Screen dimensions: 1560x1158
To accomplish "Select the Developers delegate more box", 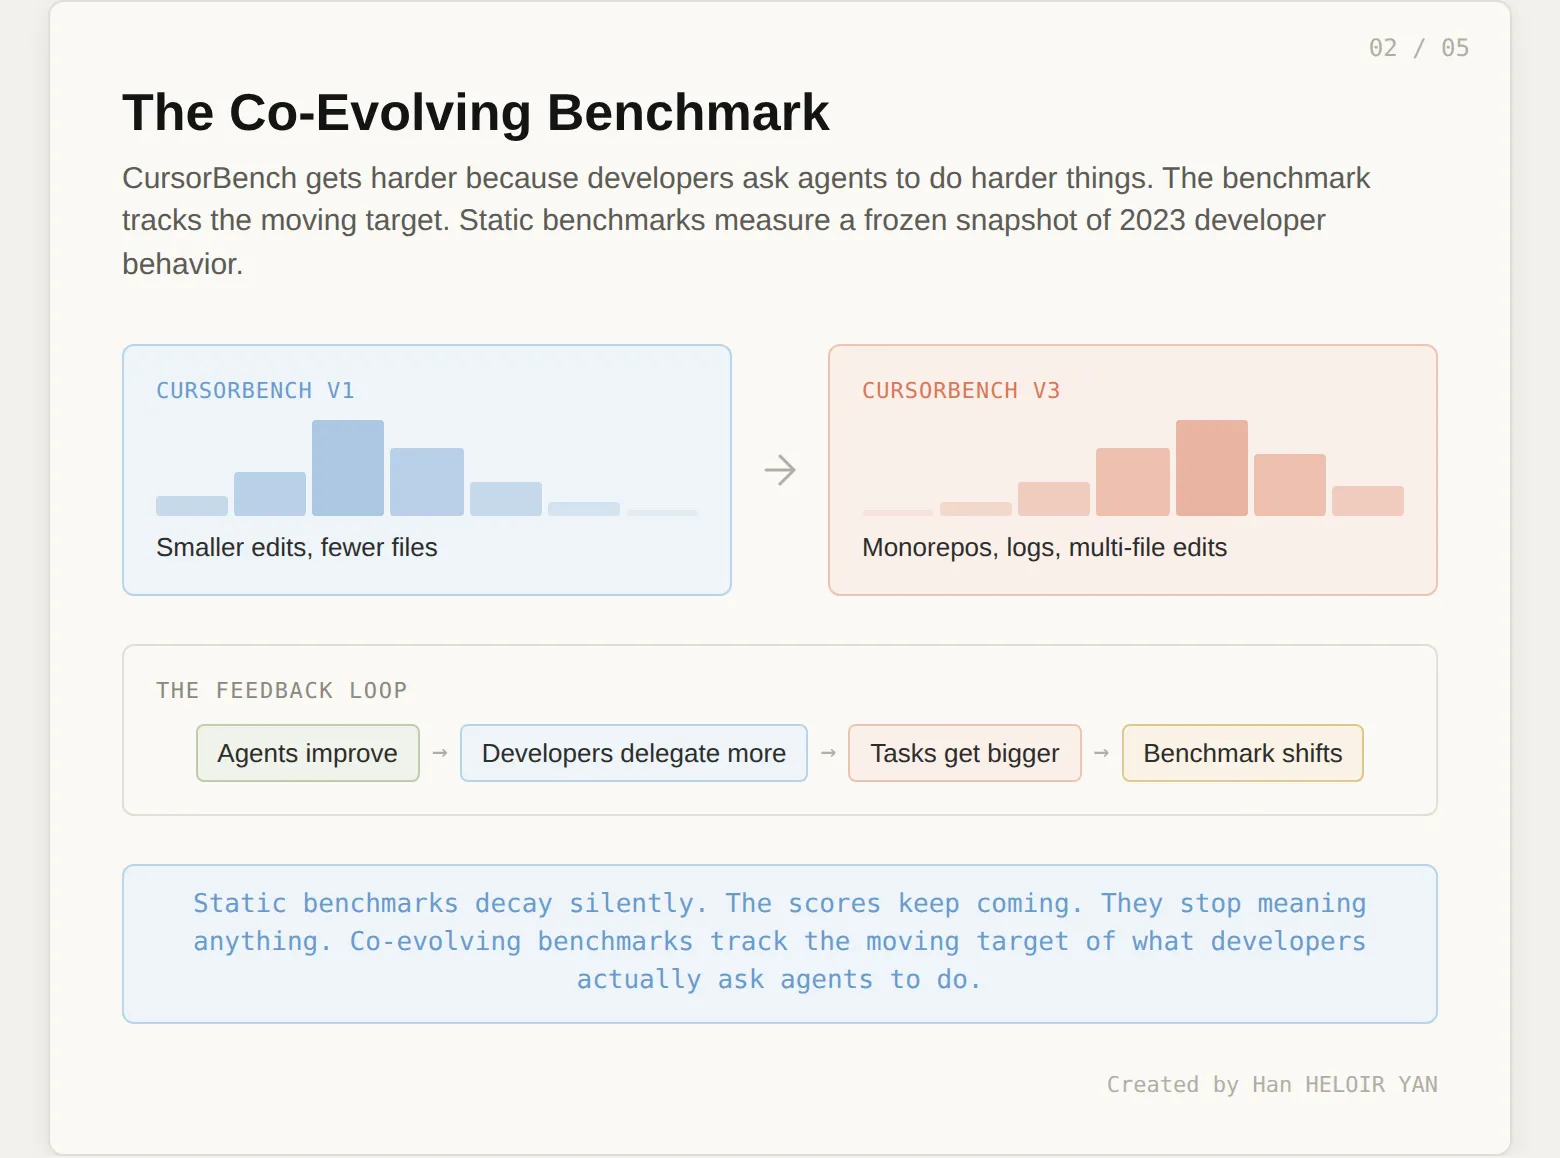I will pos(634,753).
